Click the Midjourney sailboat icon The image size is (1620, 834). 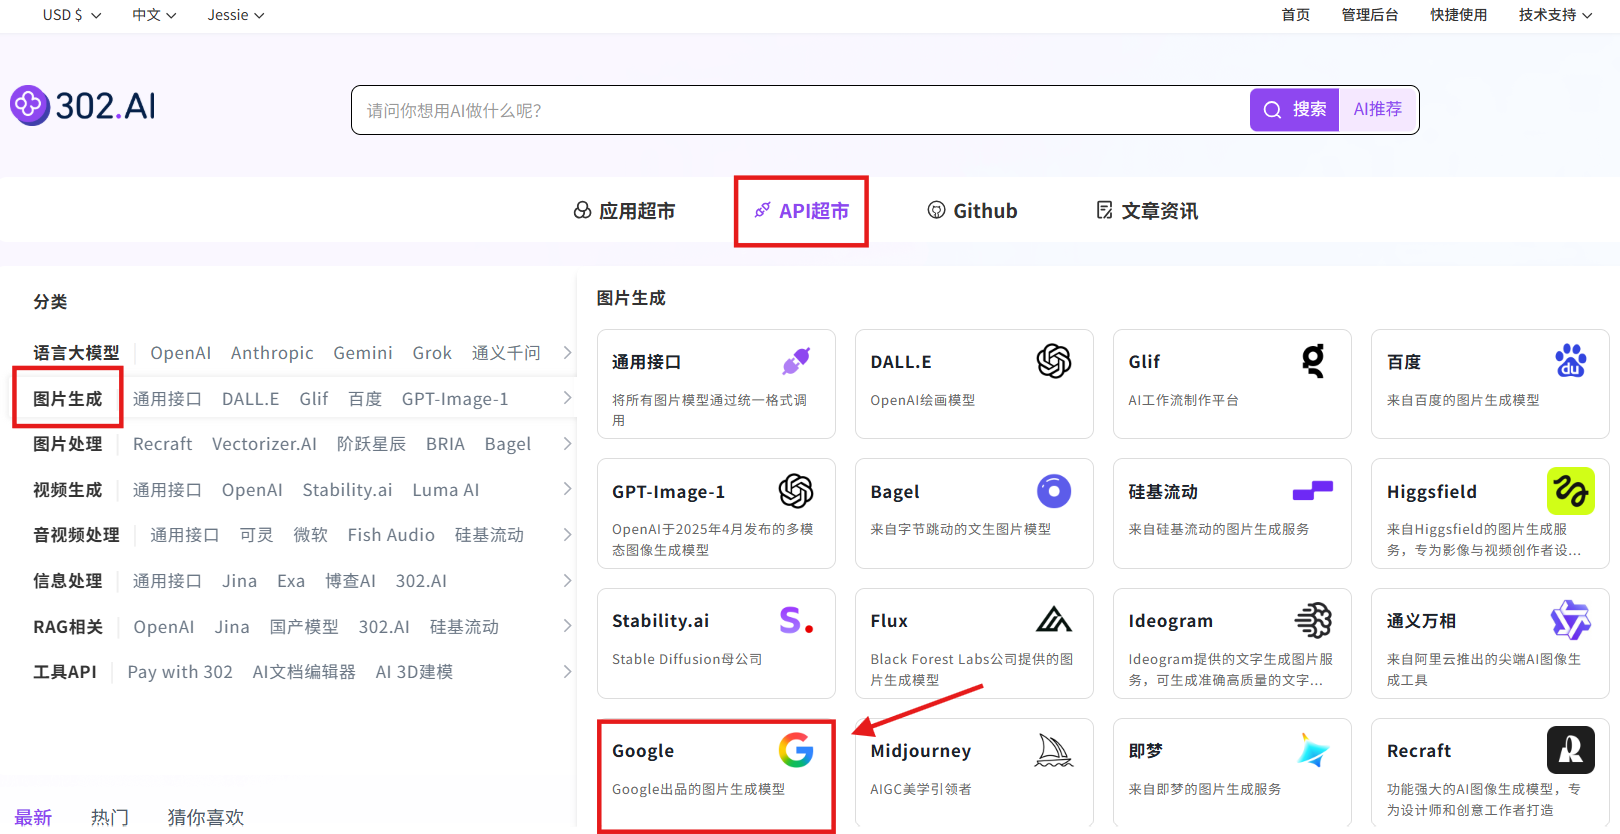(1054, 750)
